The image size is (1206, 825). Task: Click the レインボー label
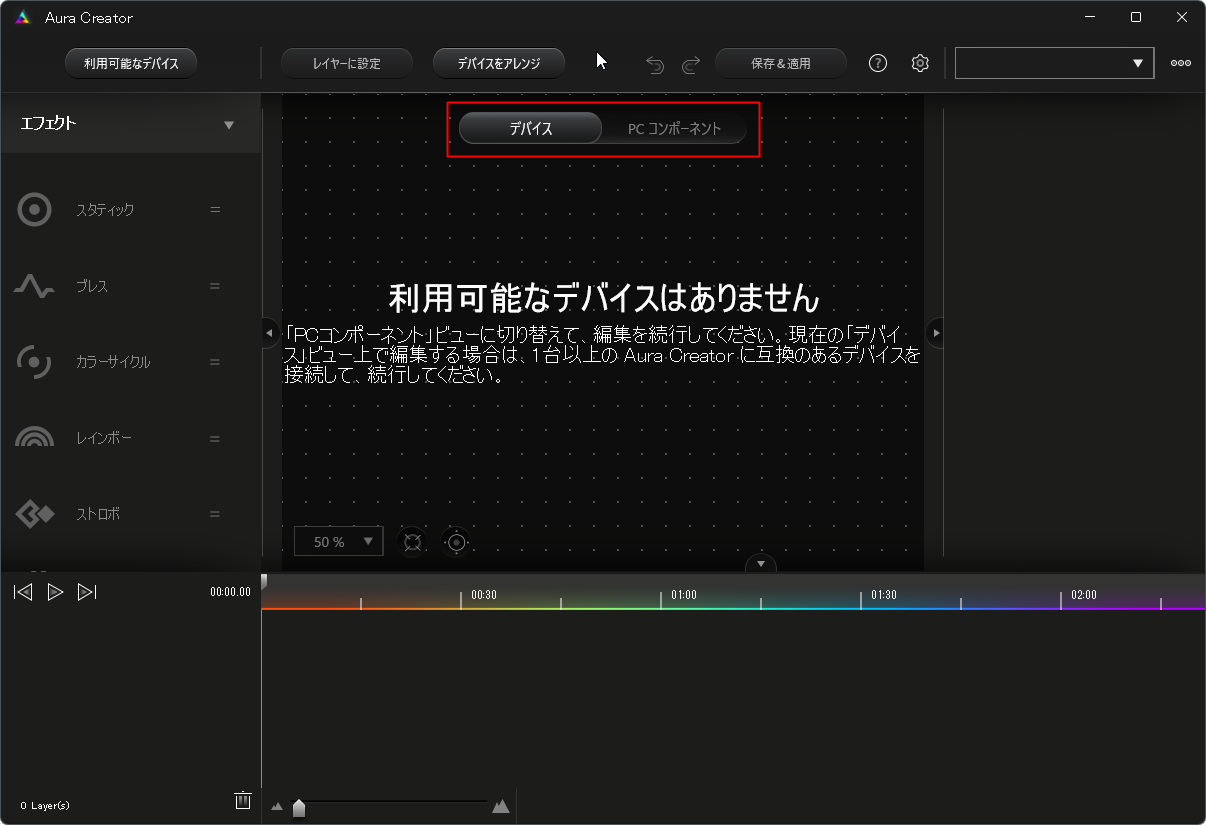(x=104, y=438)
